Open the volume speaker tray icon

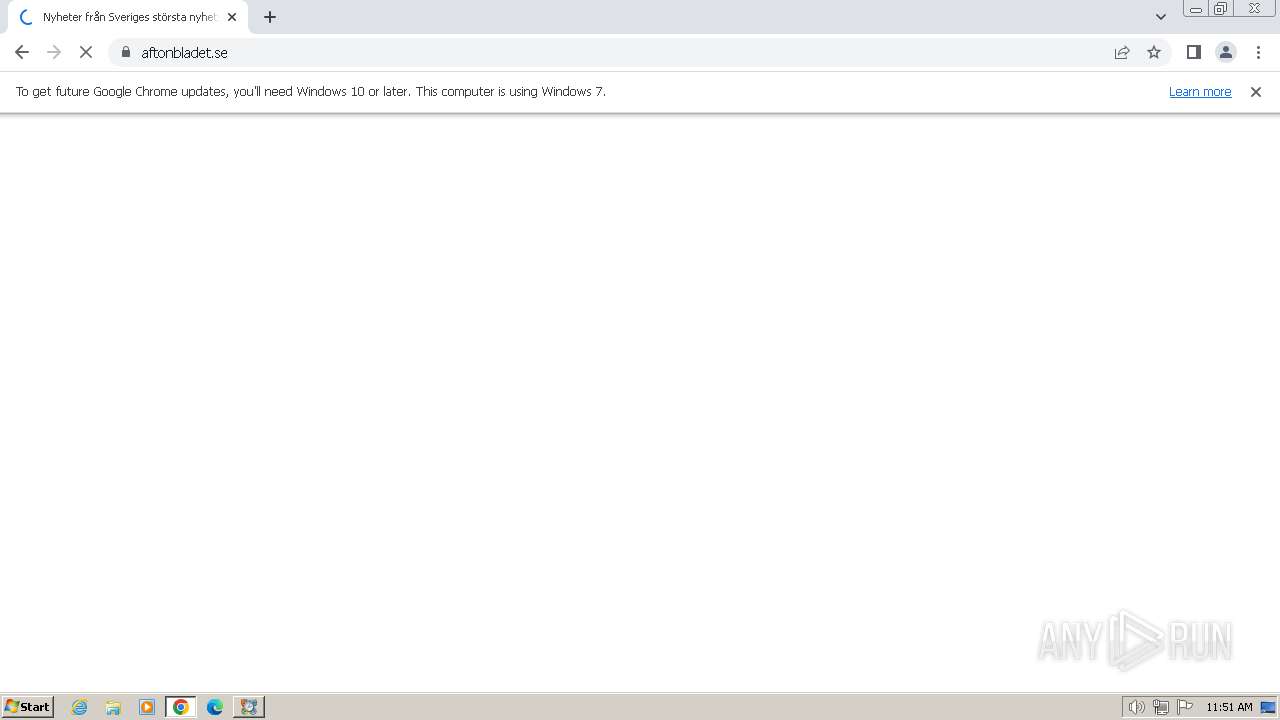pyautogui.click(x=1136, y=707)
